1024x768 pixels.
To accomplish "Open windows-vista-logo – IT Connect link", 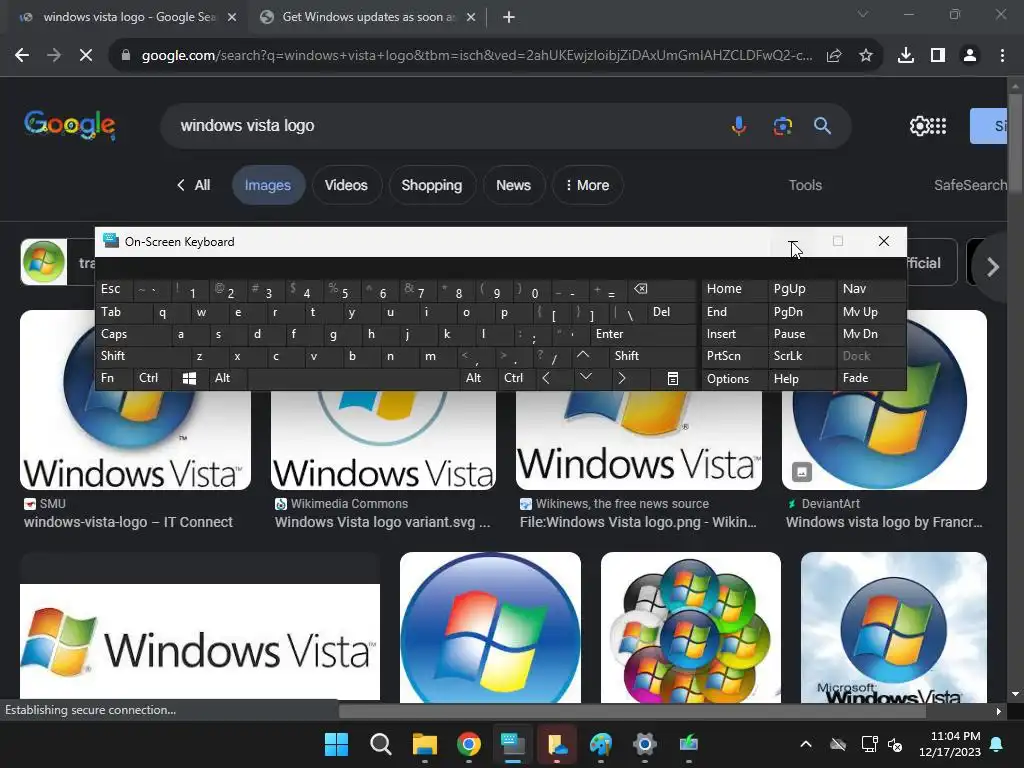I will coord(128,522).
